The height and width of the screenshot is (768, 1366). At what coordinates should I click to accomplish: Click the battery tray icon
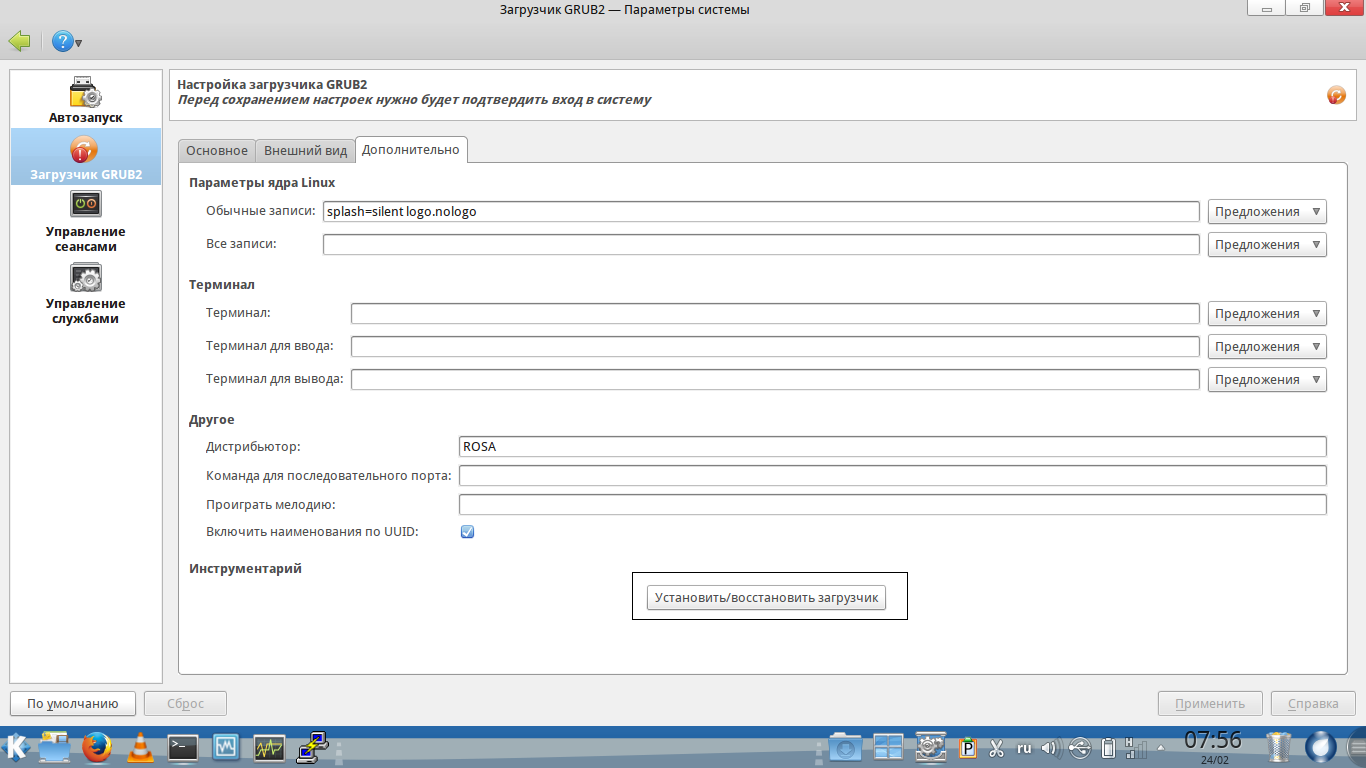click(1108, 748)
